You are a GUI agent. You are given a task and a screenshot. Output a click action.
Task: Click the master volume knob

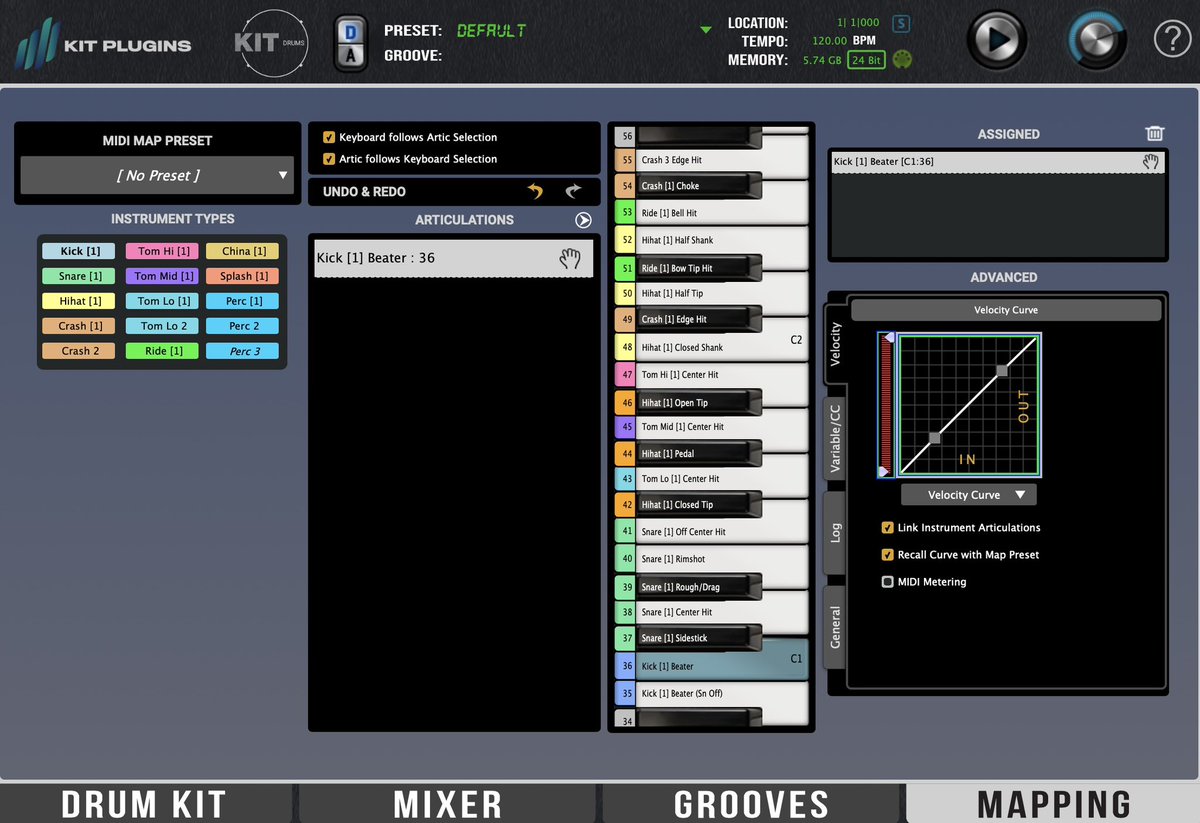pyautogui.click(x=1097, y=40)
